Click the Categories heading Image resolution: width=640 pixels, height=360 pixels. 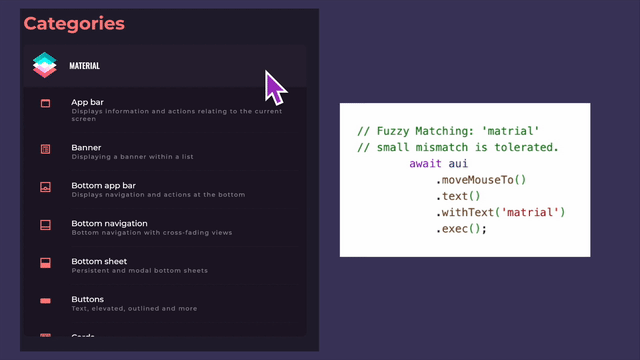point(74,24)
